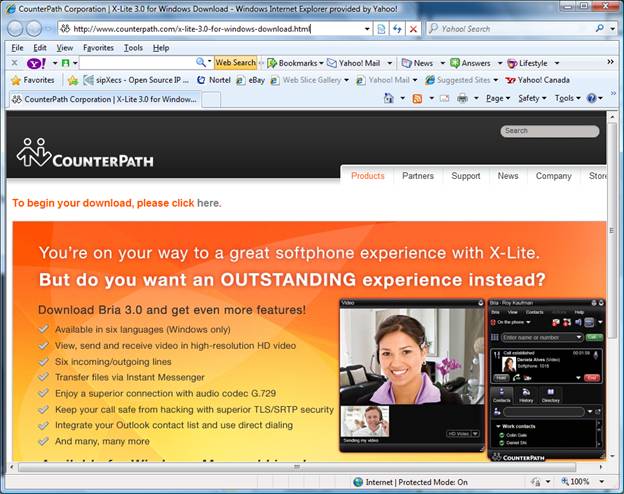Screen dimensions: 624x494
Task: Expand the Suggested Sites dropdown
Action: tap(496, 80)
